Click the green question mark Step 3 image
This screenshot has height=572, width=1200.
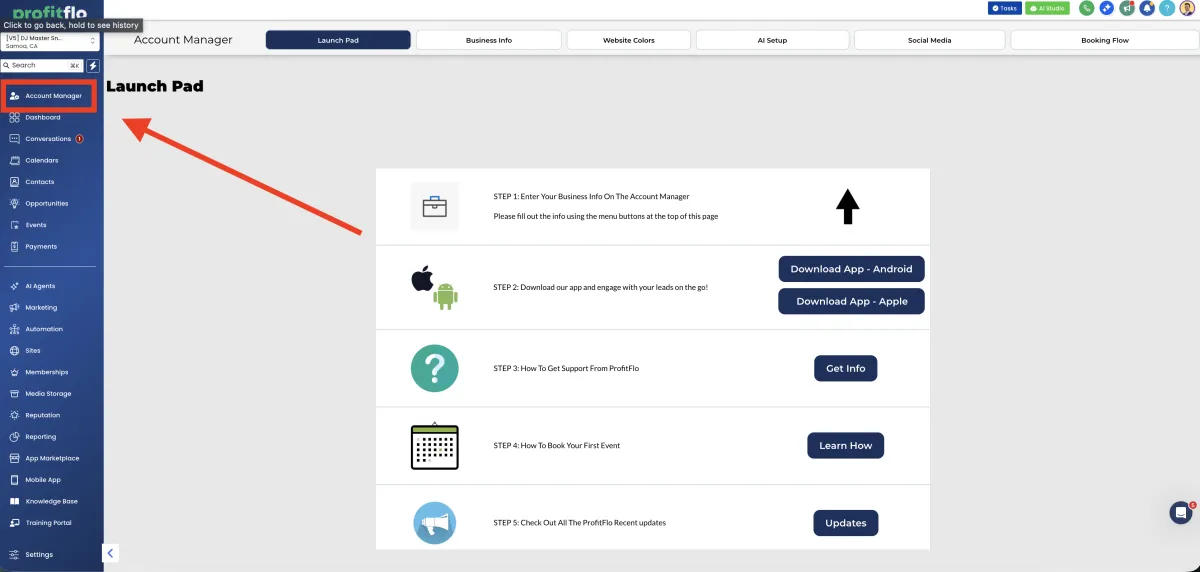435,368
